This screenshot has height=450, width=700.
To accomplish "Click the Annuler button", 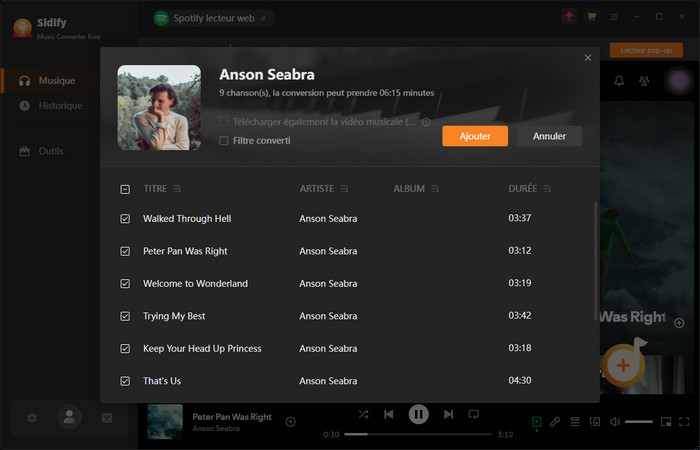I will [x=549, y=136].
